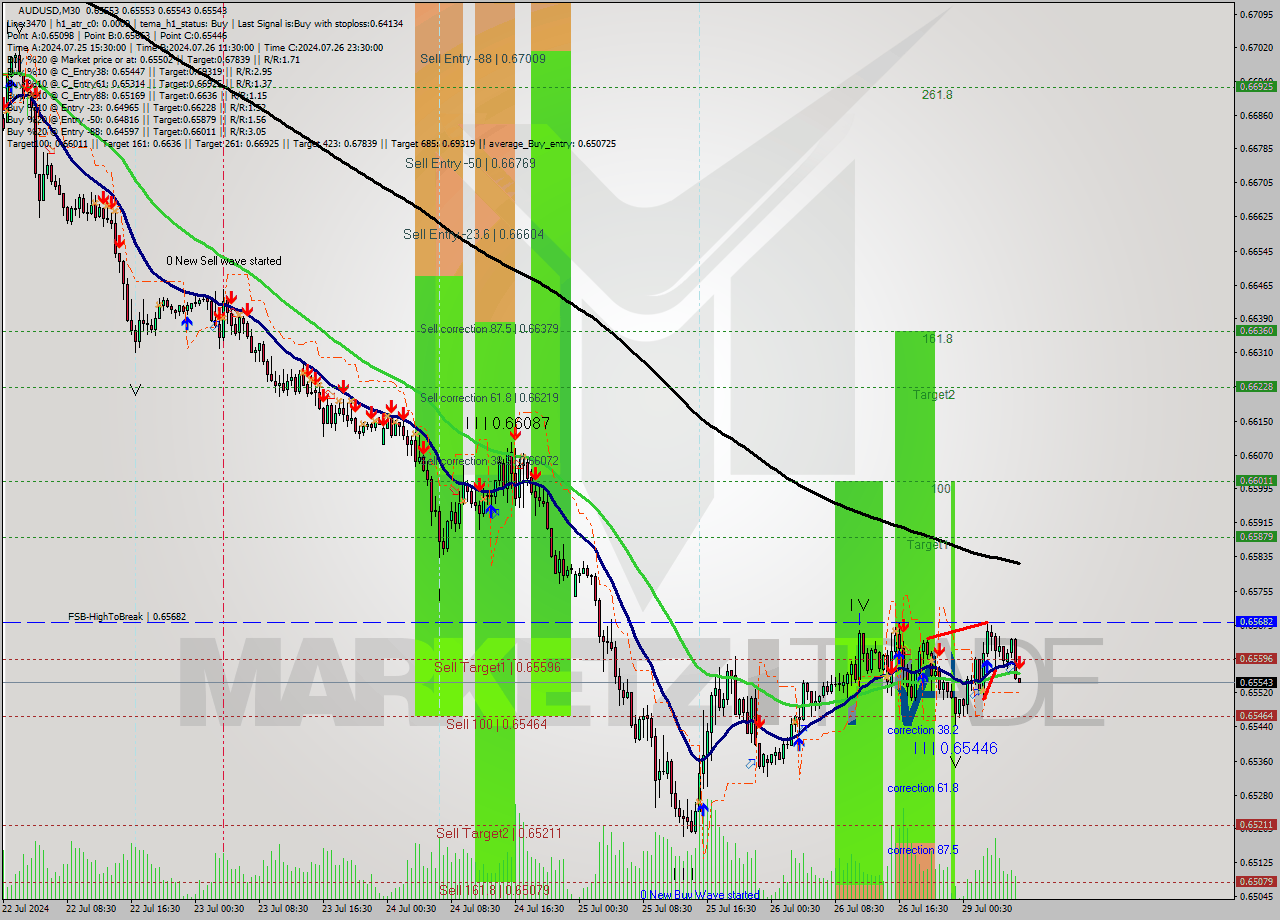Click the red sell arrow above the latest candles

(x=1020, y=664)
